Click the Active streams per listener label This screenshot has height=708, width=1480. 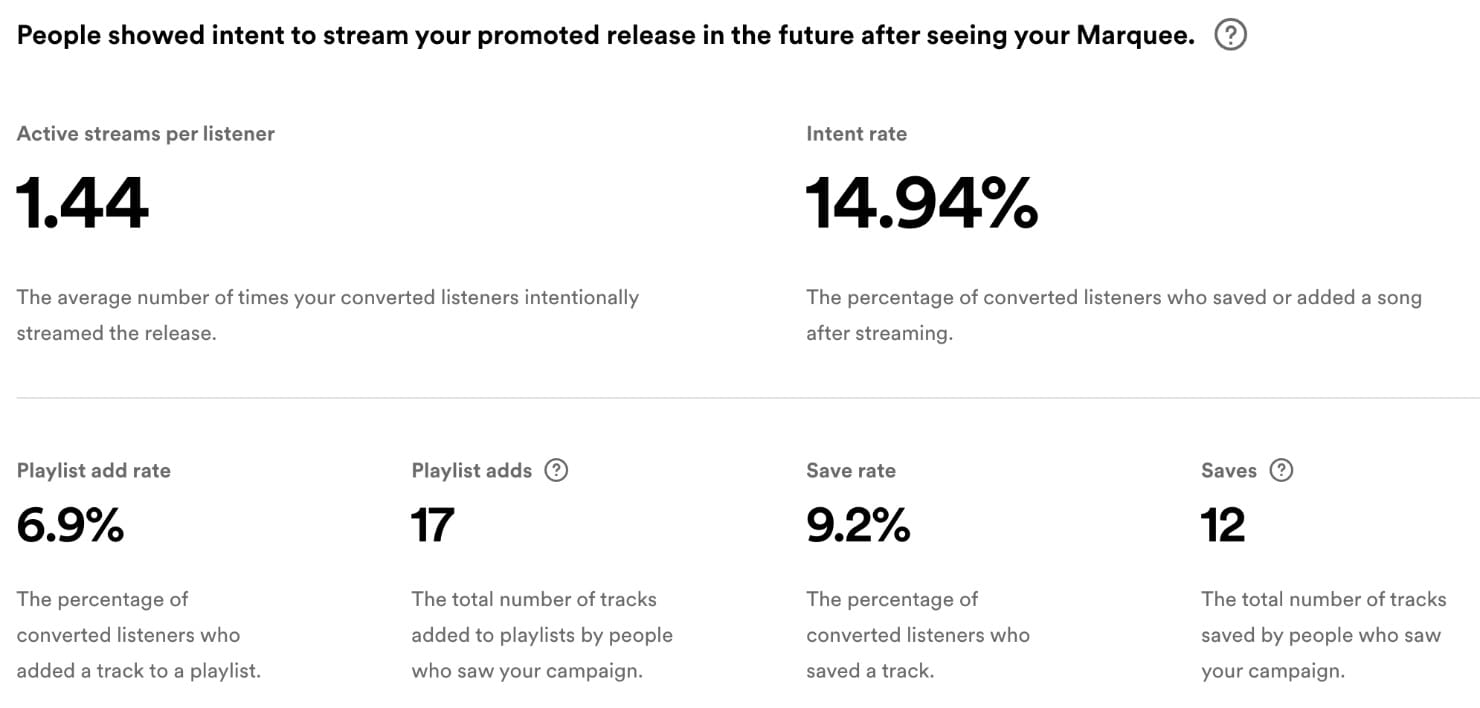pyautogui.click(x=146, y=134)
